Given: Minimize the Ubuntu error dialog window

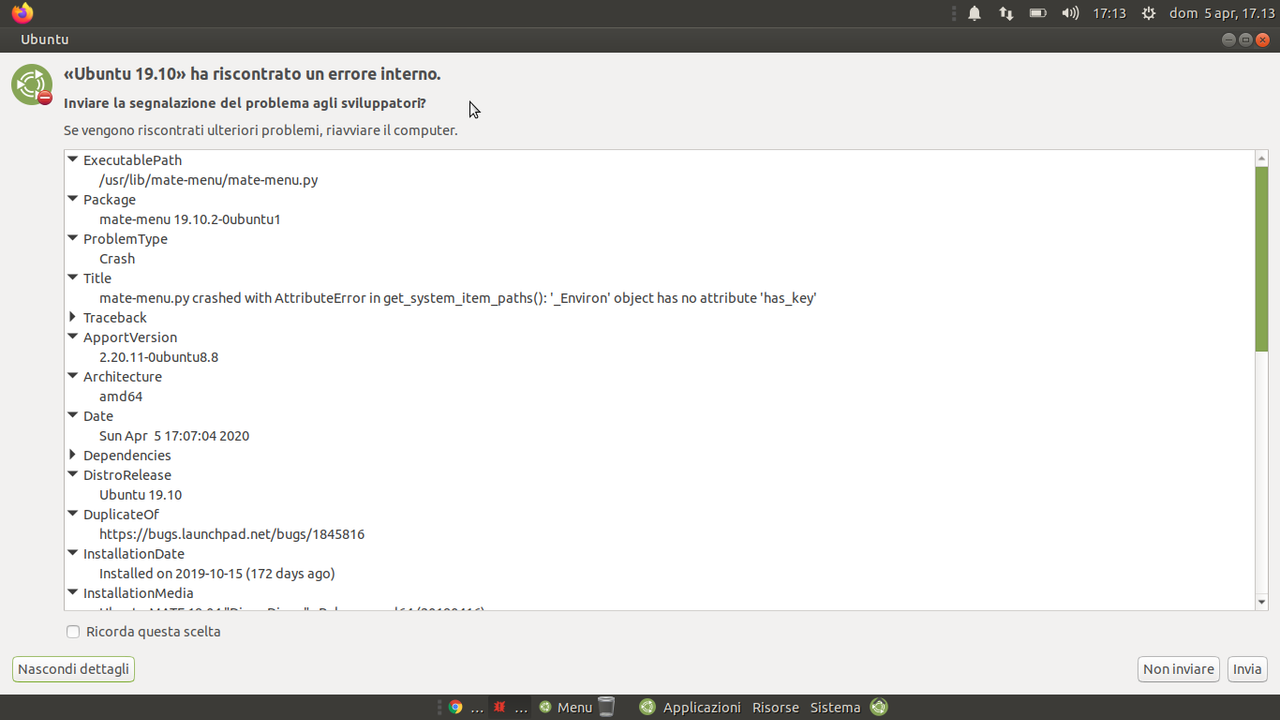Looking at the screenshot, I should point(1230,40).
